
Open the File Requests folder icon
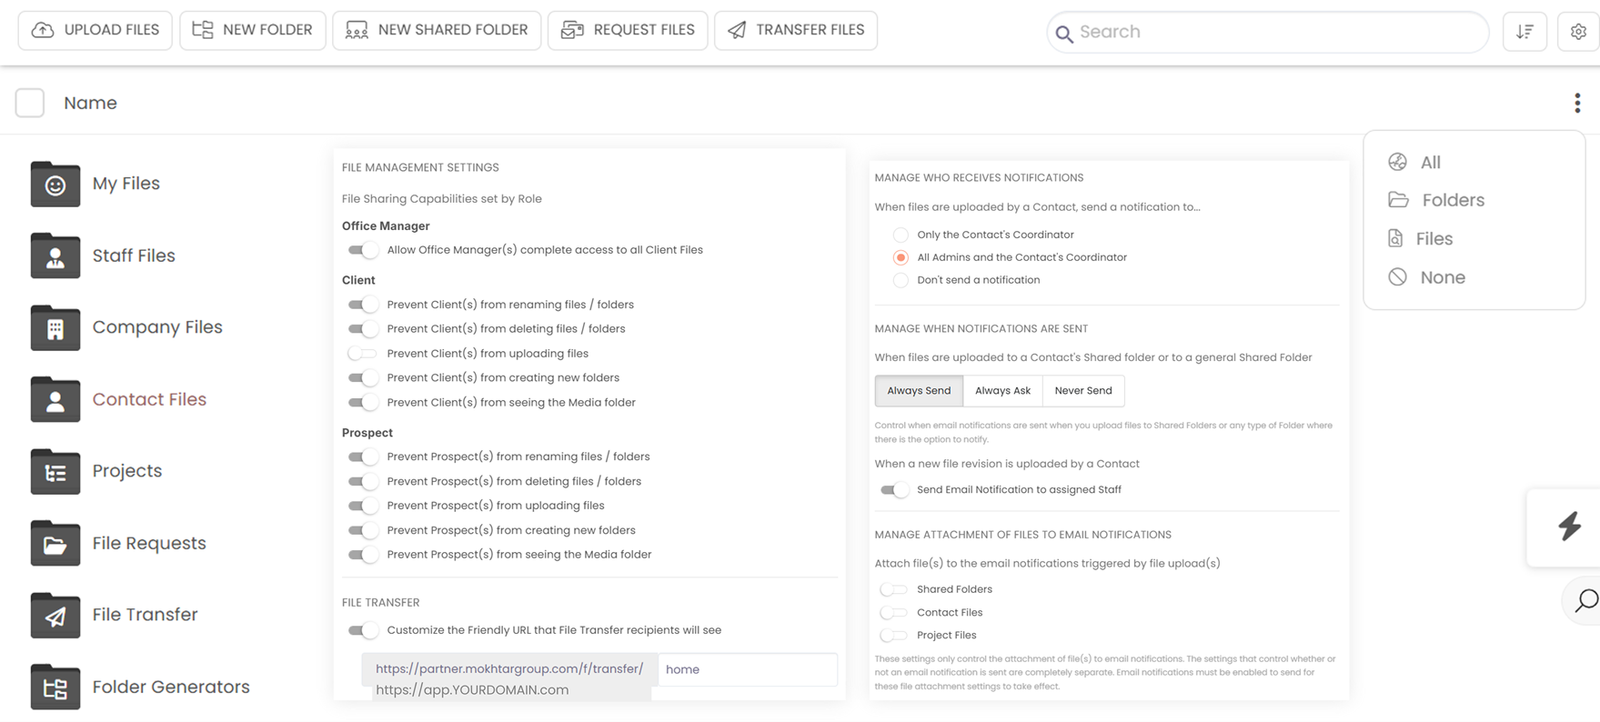click(55, 544)
